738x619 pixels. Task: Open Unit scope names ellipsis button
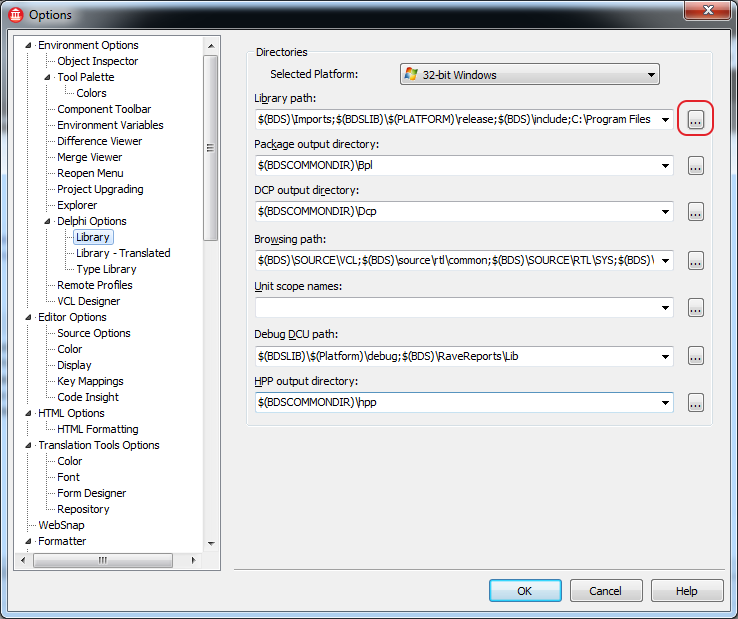[695, 308]
